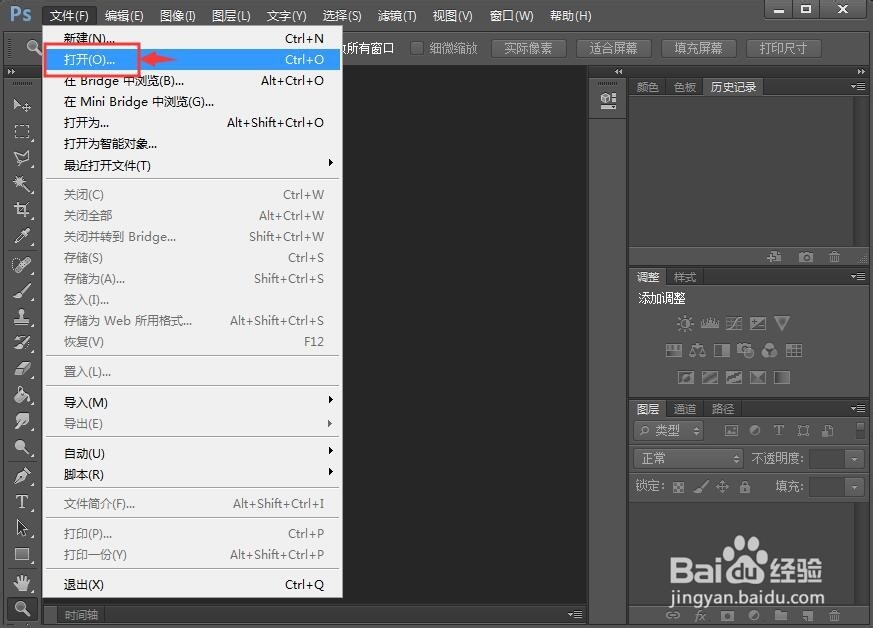
Task: Select the Move tool
Action: point(22,105)
